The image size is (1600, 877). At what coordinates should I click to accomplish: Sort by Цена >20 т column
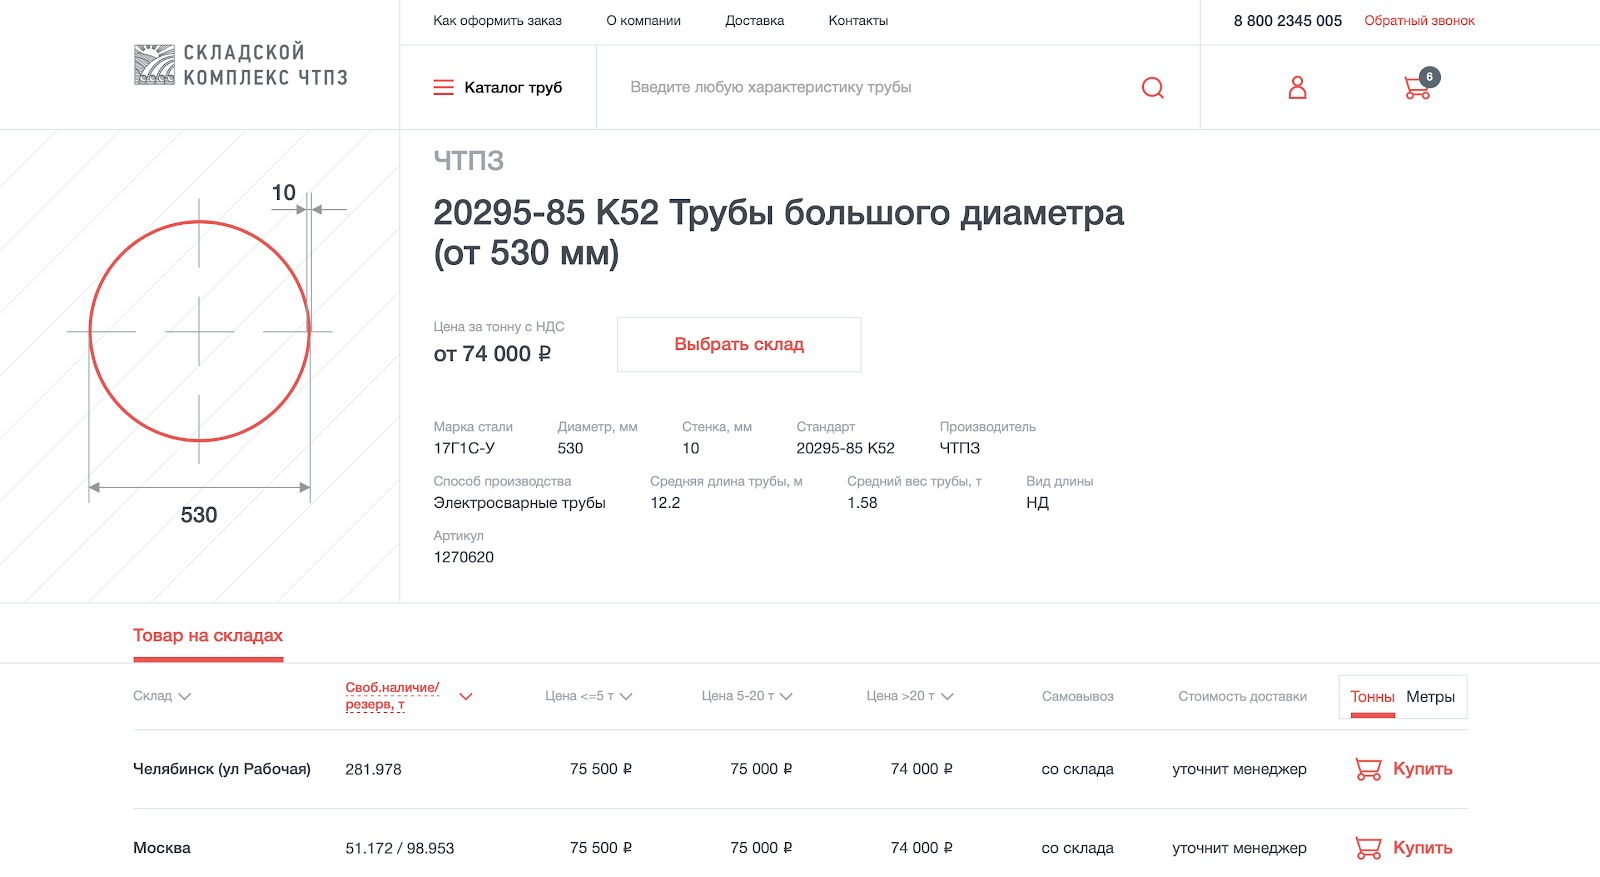coord(947,696)
